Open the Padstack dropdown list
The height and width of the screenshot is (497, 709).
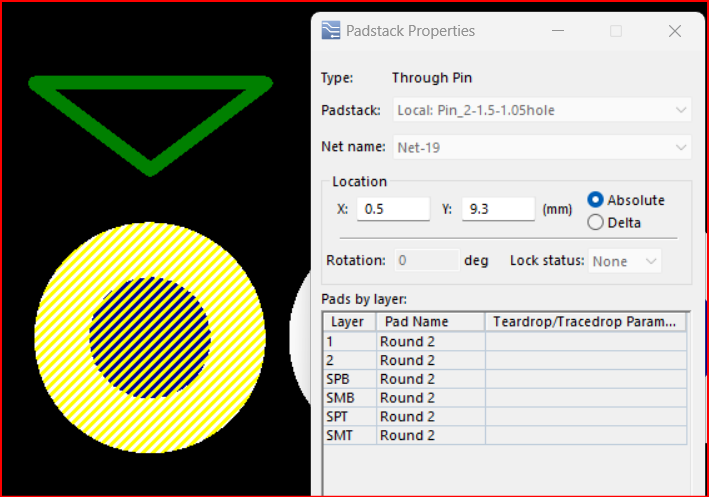(681, 110)
